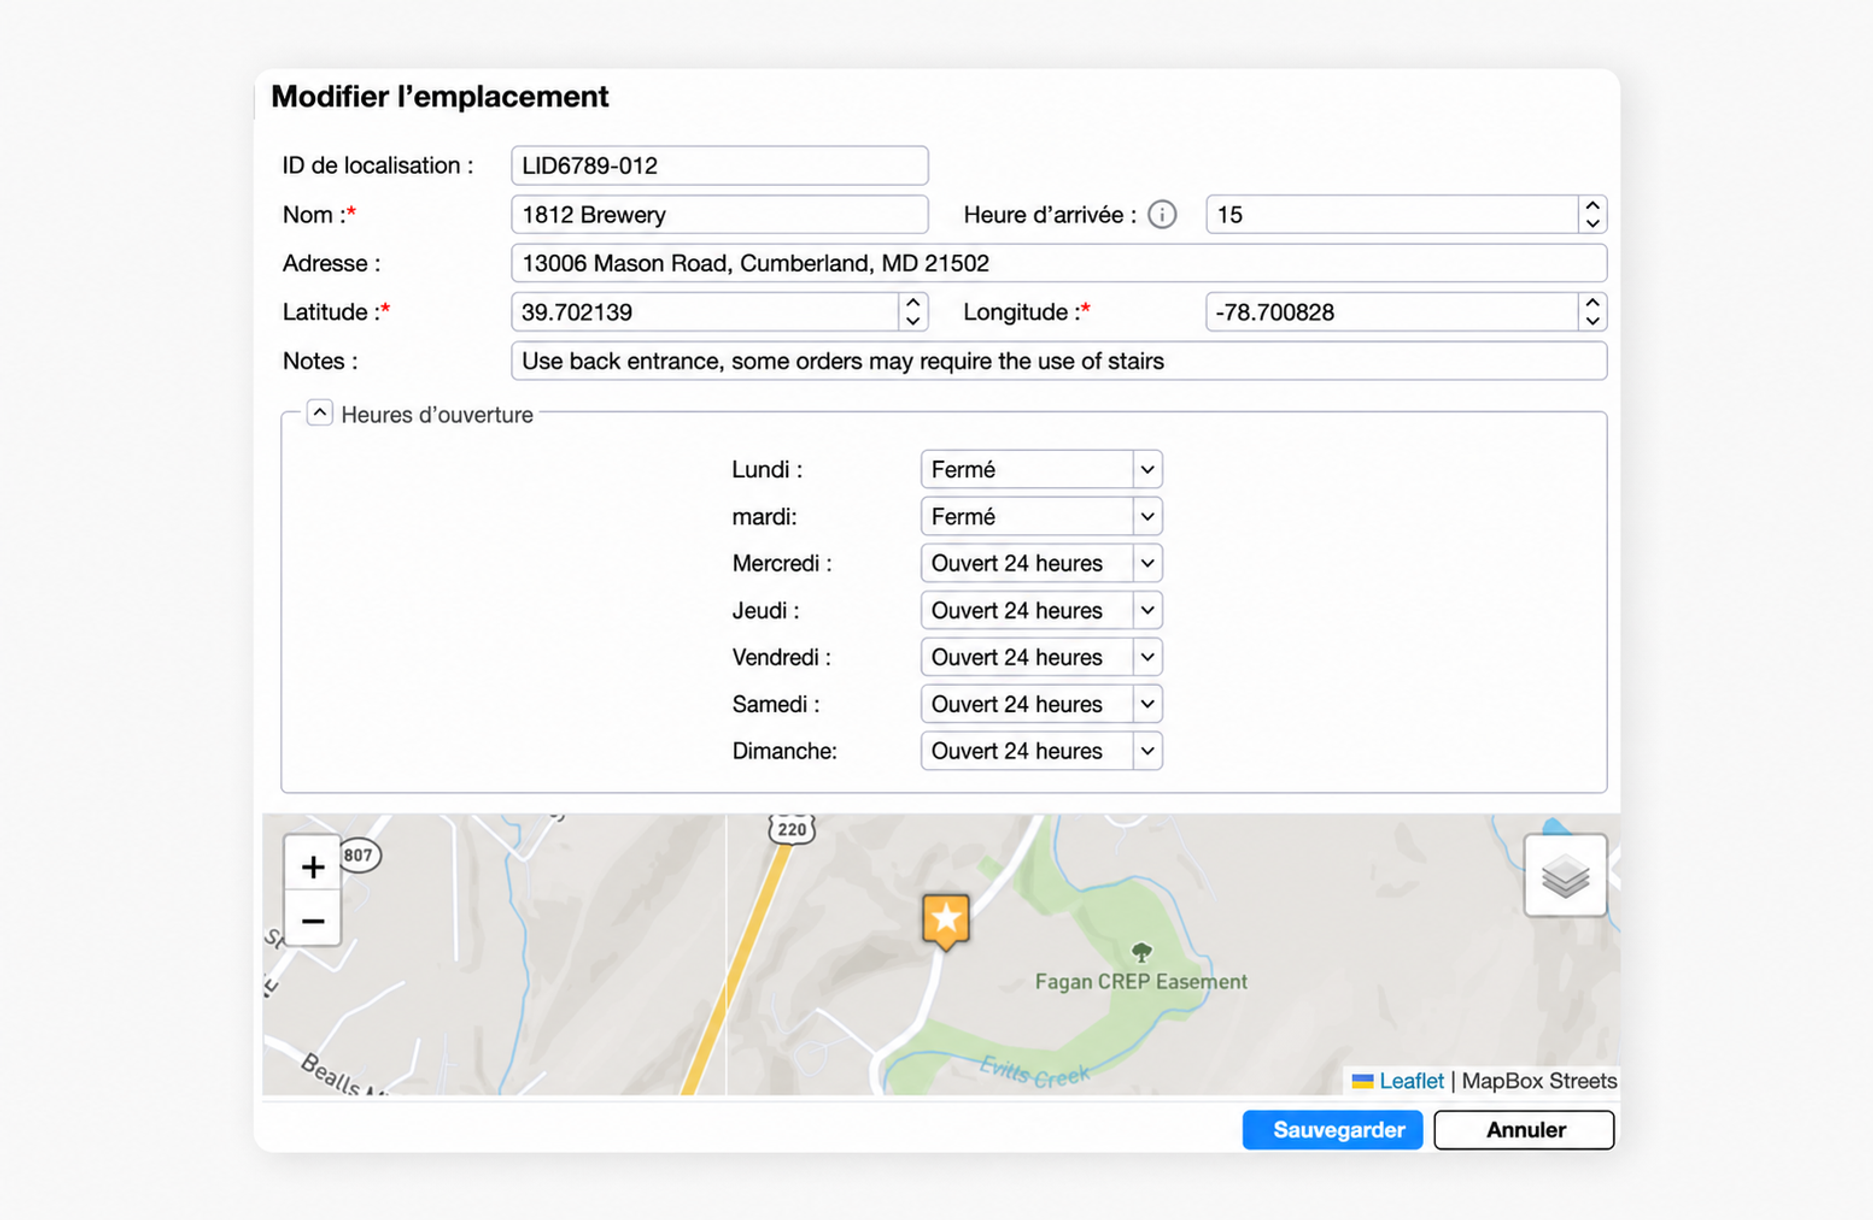Decrease the Longitude value
Screen dimensions: 1873x1220
click(x=1592, y=321)
